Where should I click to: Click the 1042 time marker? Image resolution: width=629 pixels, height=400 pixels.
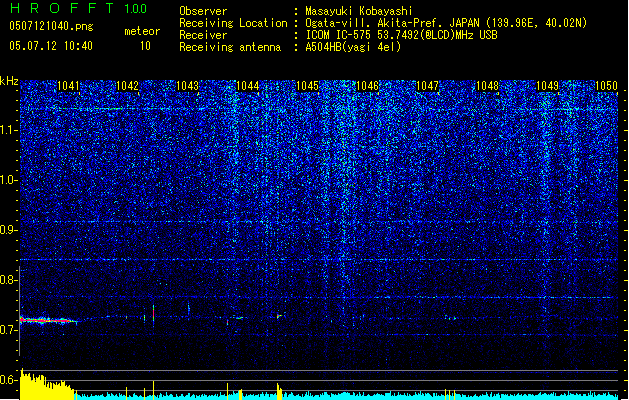tap(127, 86)
